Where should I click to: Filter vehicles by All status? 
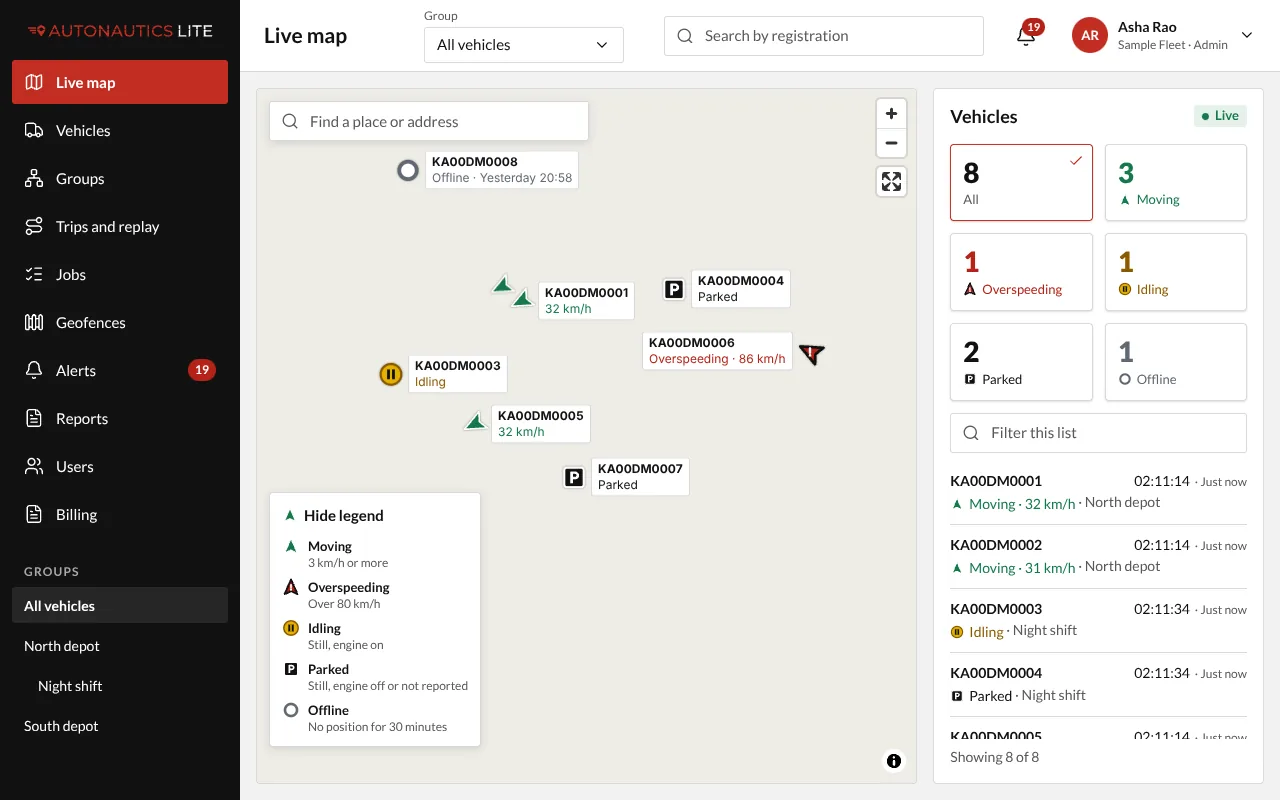coord(1021,182)
